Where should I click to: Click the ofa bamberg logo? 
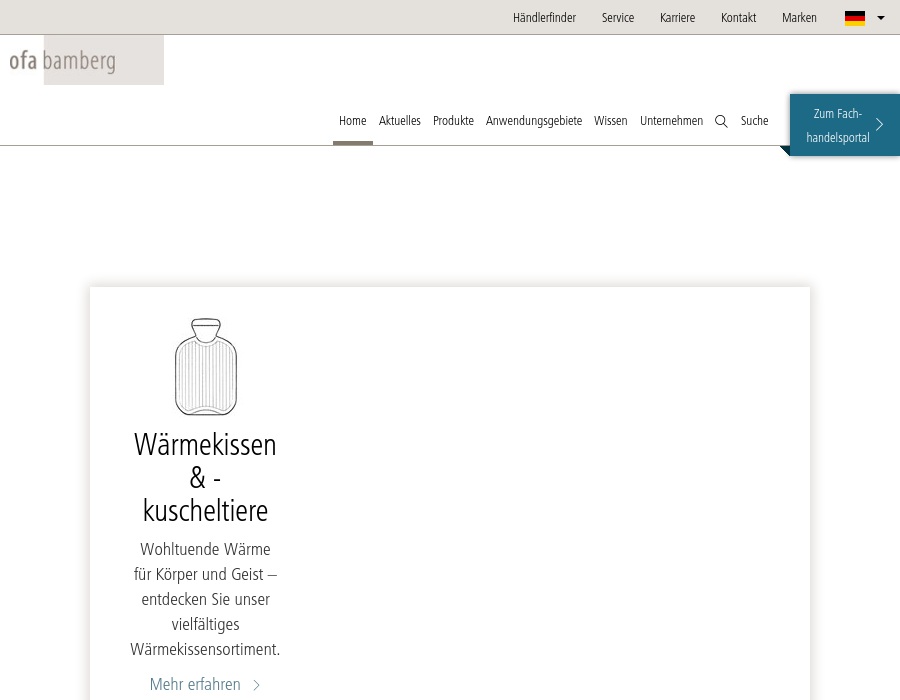click(62, 60)
